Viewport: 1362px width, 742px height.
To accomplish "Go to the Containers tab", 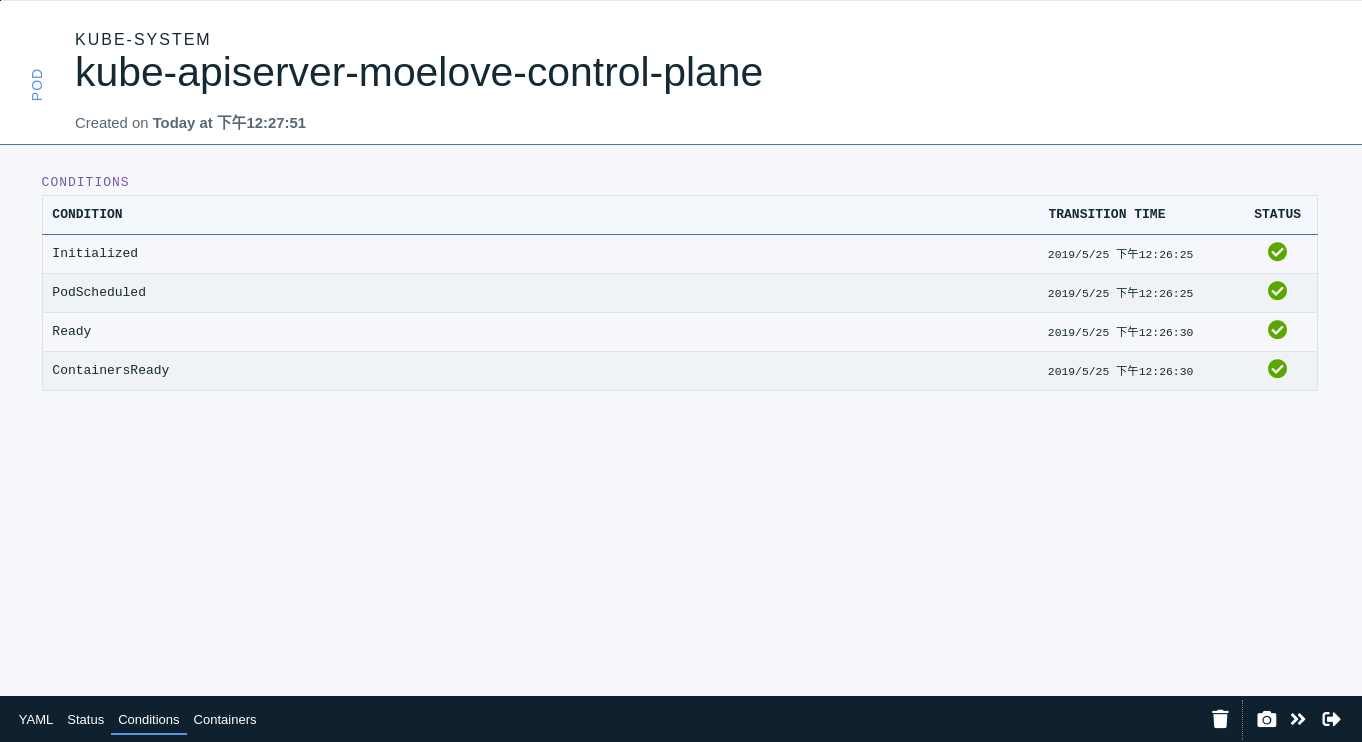I will click(225, 720).
